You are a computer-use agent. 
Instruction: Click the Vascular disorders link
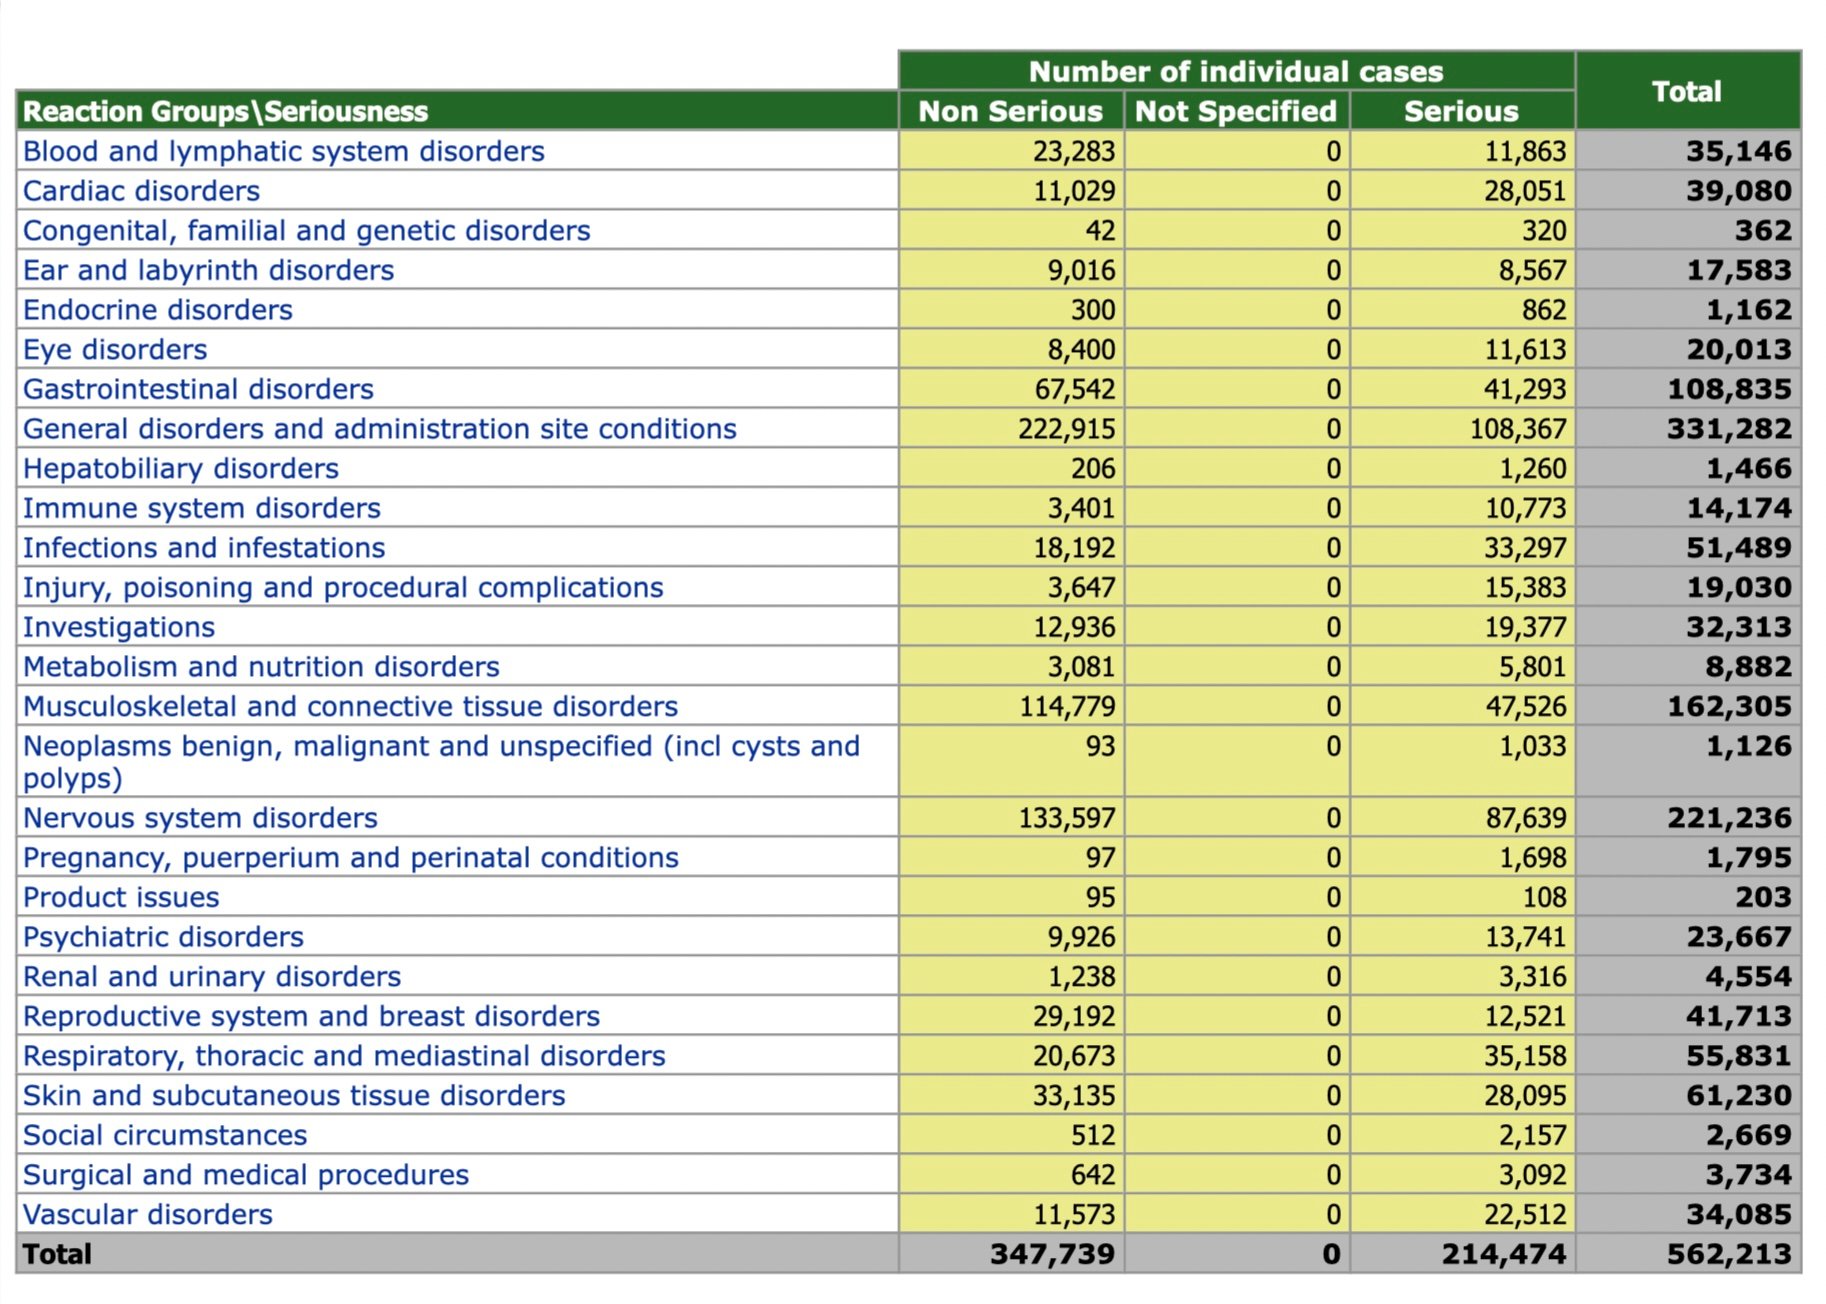tap(147, 1214)
